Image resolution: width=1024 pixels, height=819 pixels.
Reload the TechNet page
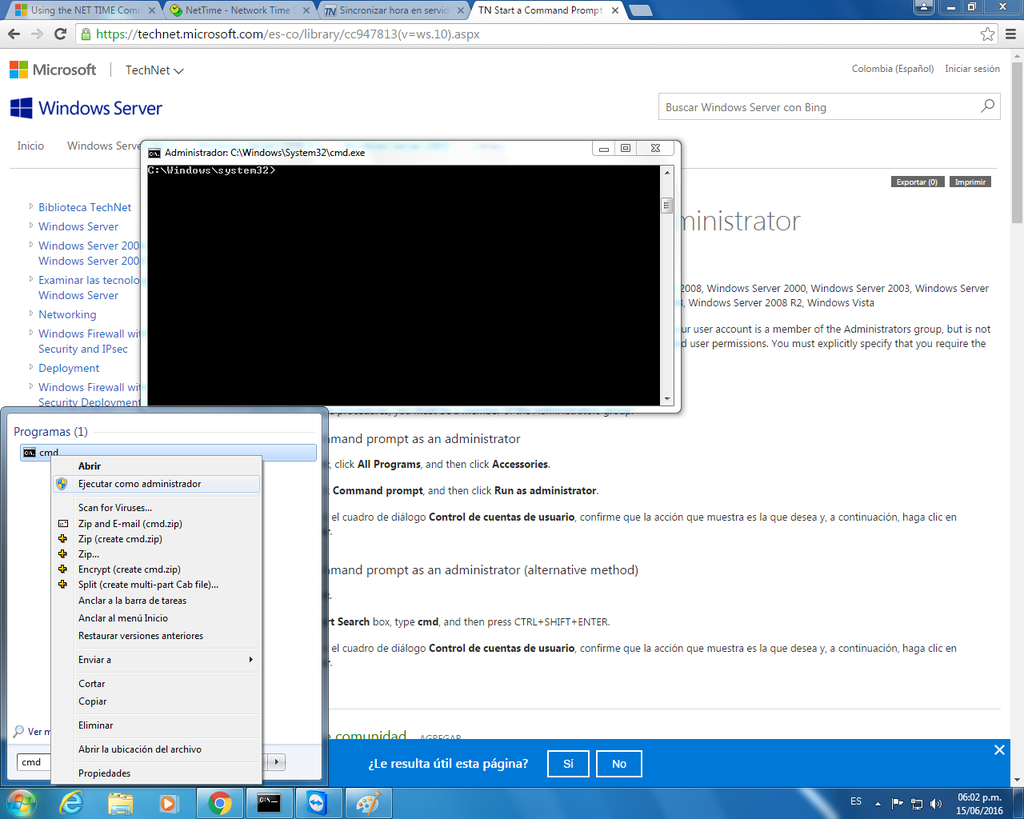60,34
